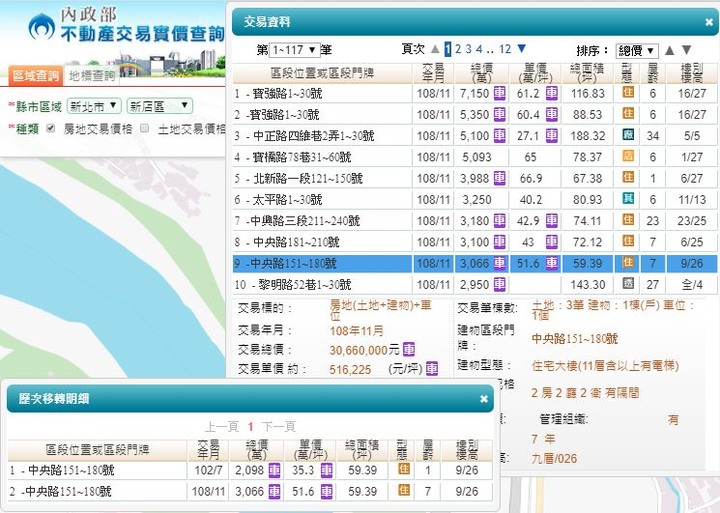Click current page 1 indicator
720x513 pixels.
(x=448, y=49)
